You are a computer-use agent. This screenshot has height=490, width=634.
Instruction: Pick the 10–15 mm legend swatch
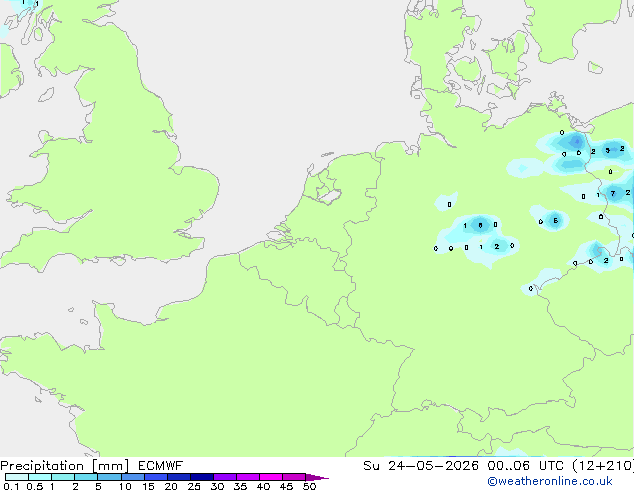(x=132, y=477)
